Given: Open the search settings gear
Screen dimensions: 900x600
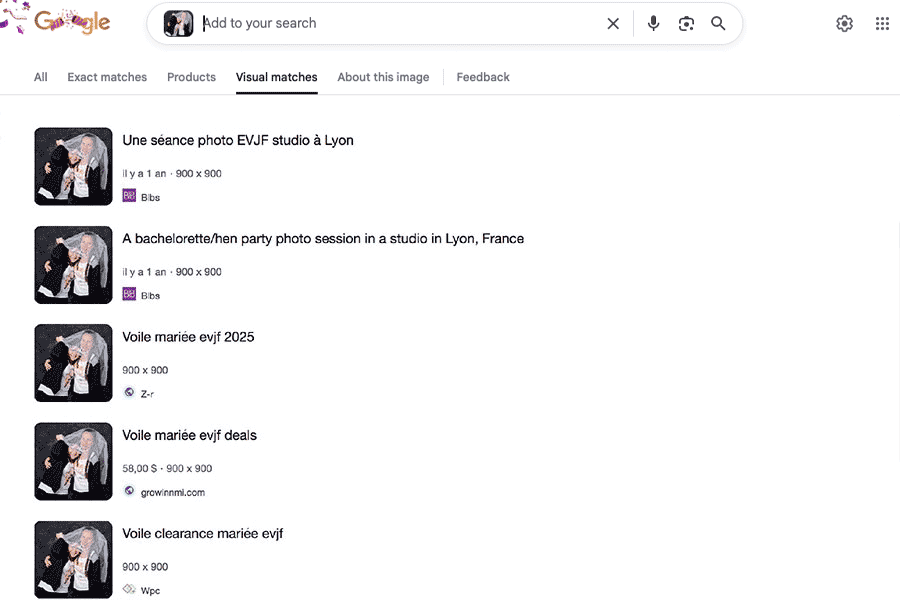Looking at the screenshot, I should click(x=844, y=23).
